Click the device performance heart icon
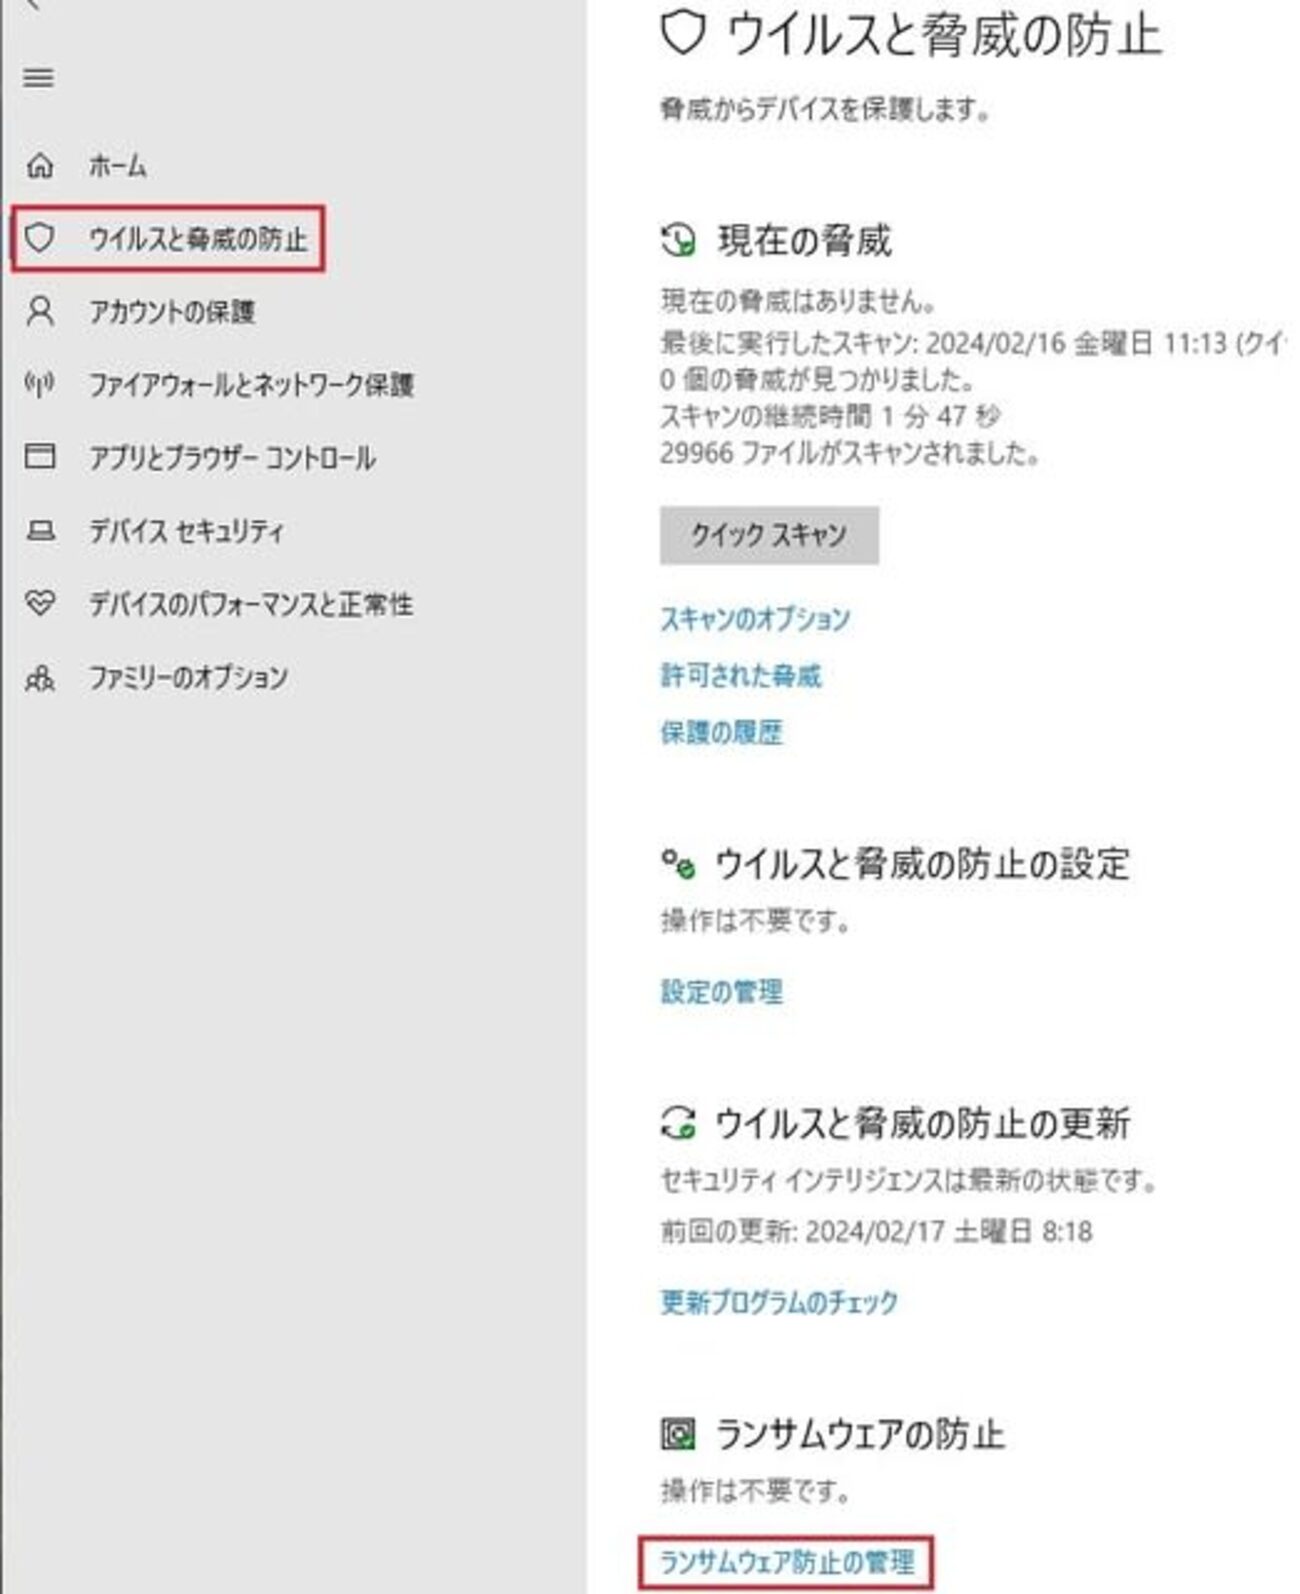Viewport: 1300px width, 1594px height. (40, 603)
